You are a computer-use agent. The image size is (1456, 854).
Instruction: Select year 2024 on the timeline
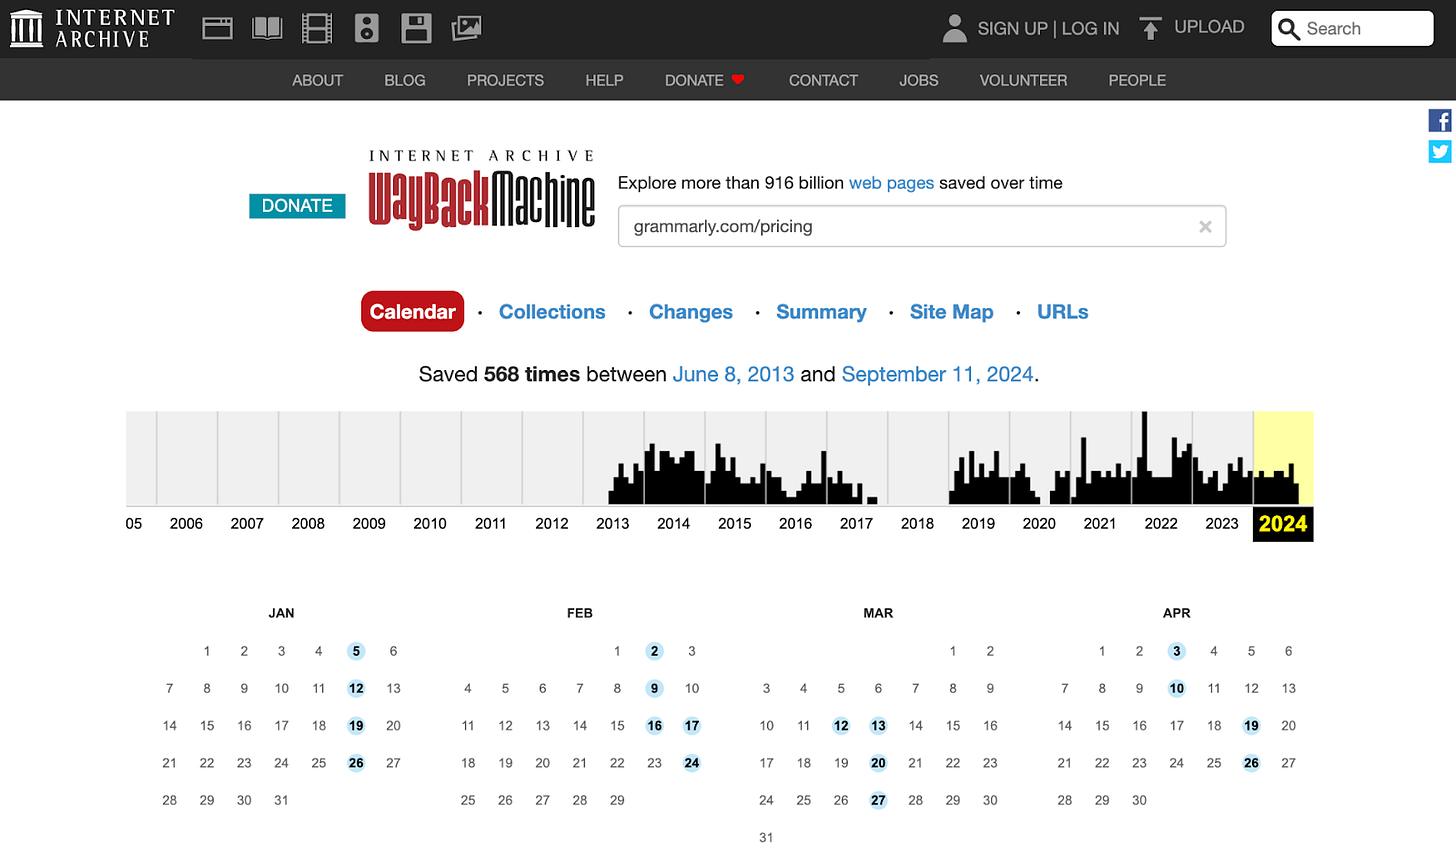[1283, 524]
